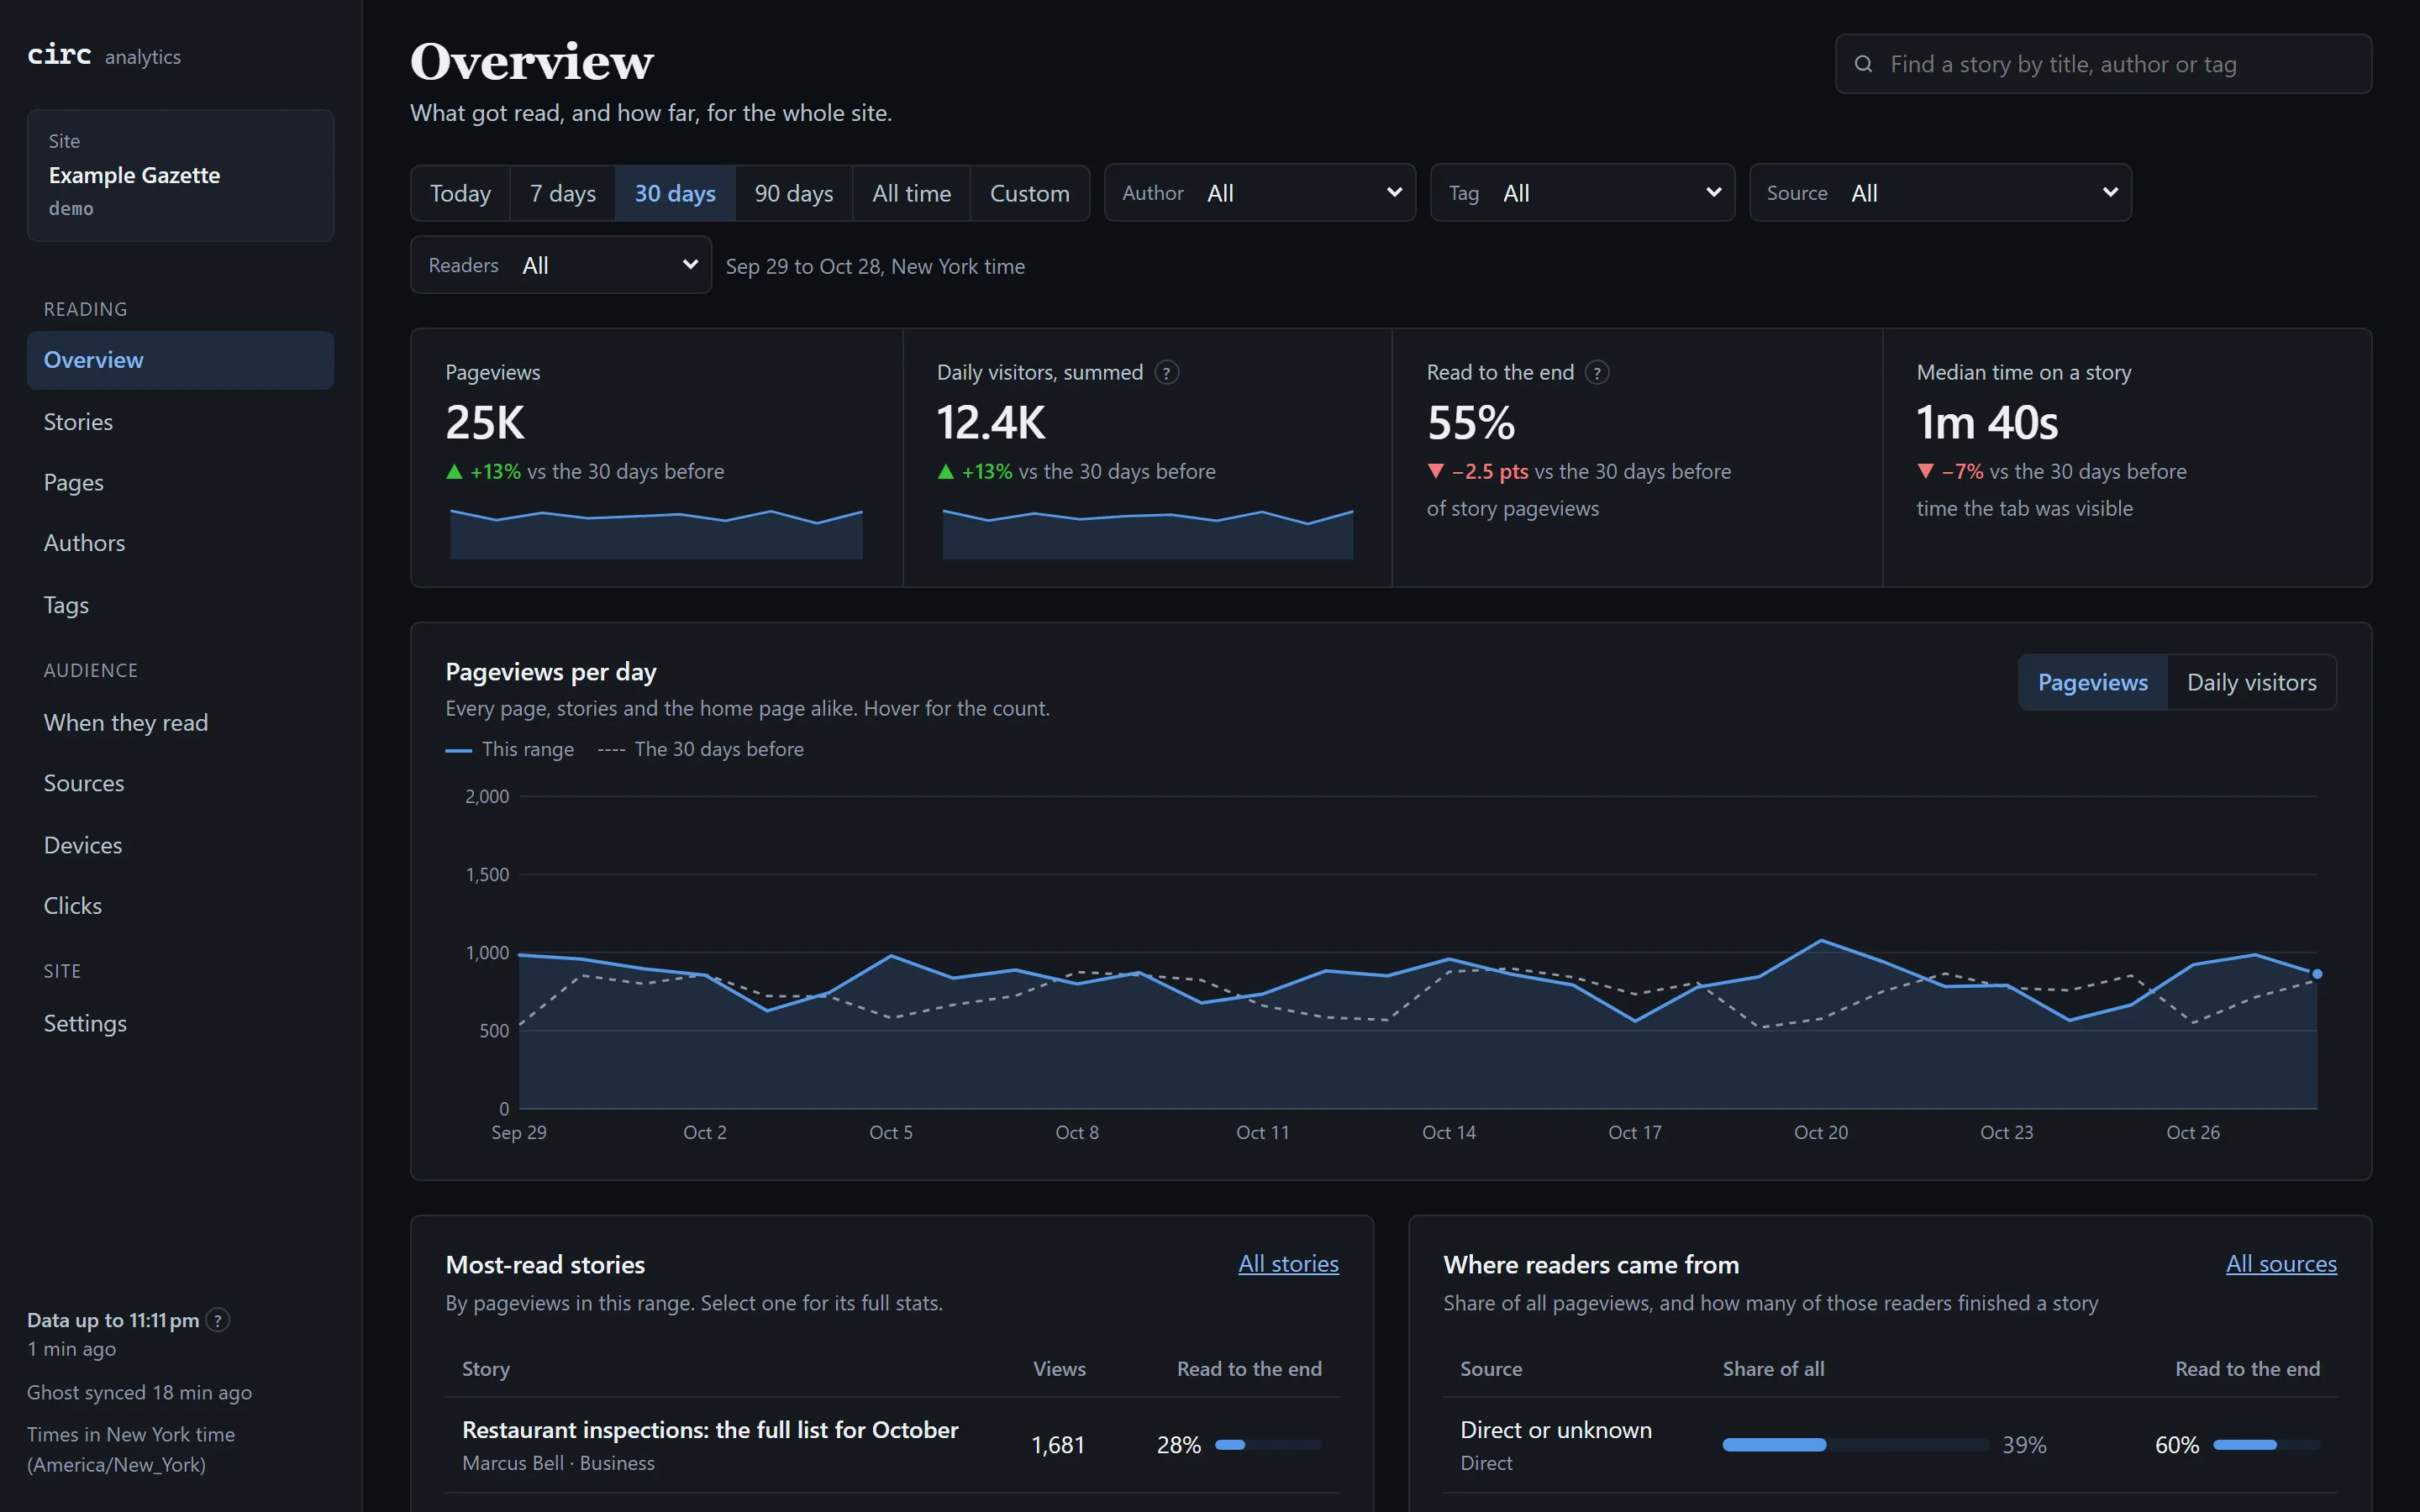The height and width of the screenshot is (1512, 2420).
Task: Open the Example Gazette site selector
Action: 180,175
